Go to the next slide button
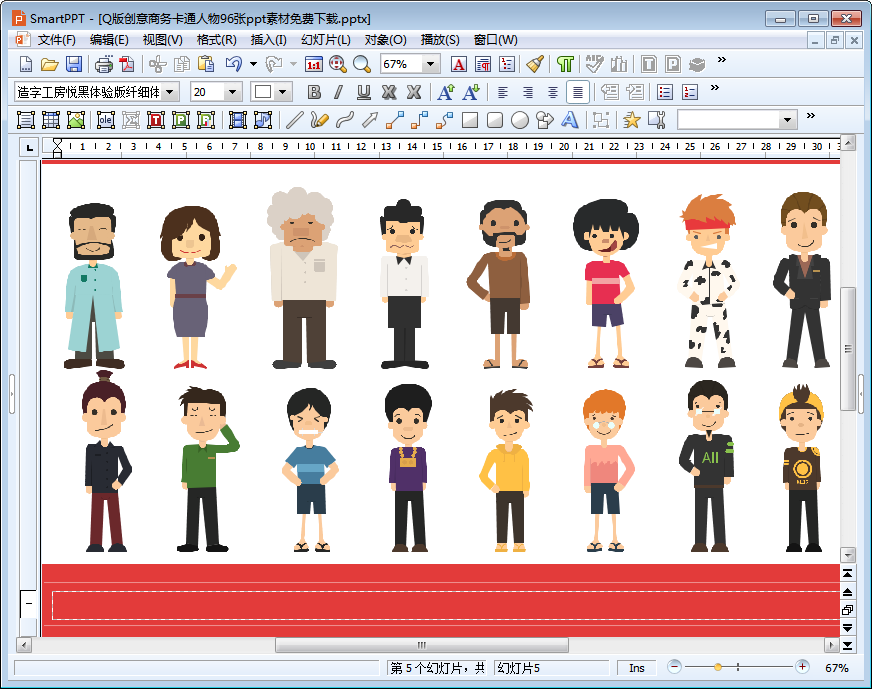Image resolution: width=872 pixels, height=689 pixels. [x=848, y=628]
